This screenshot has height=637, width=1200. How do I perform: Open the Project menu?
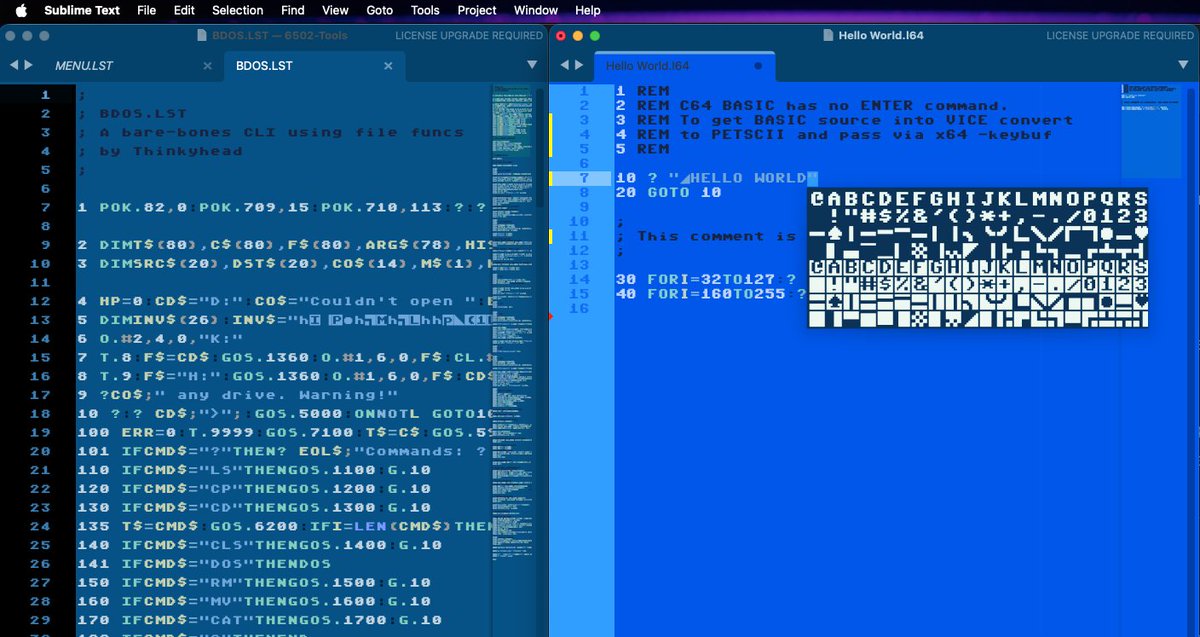477,10
